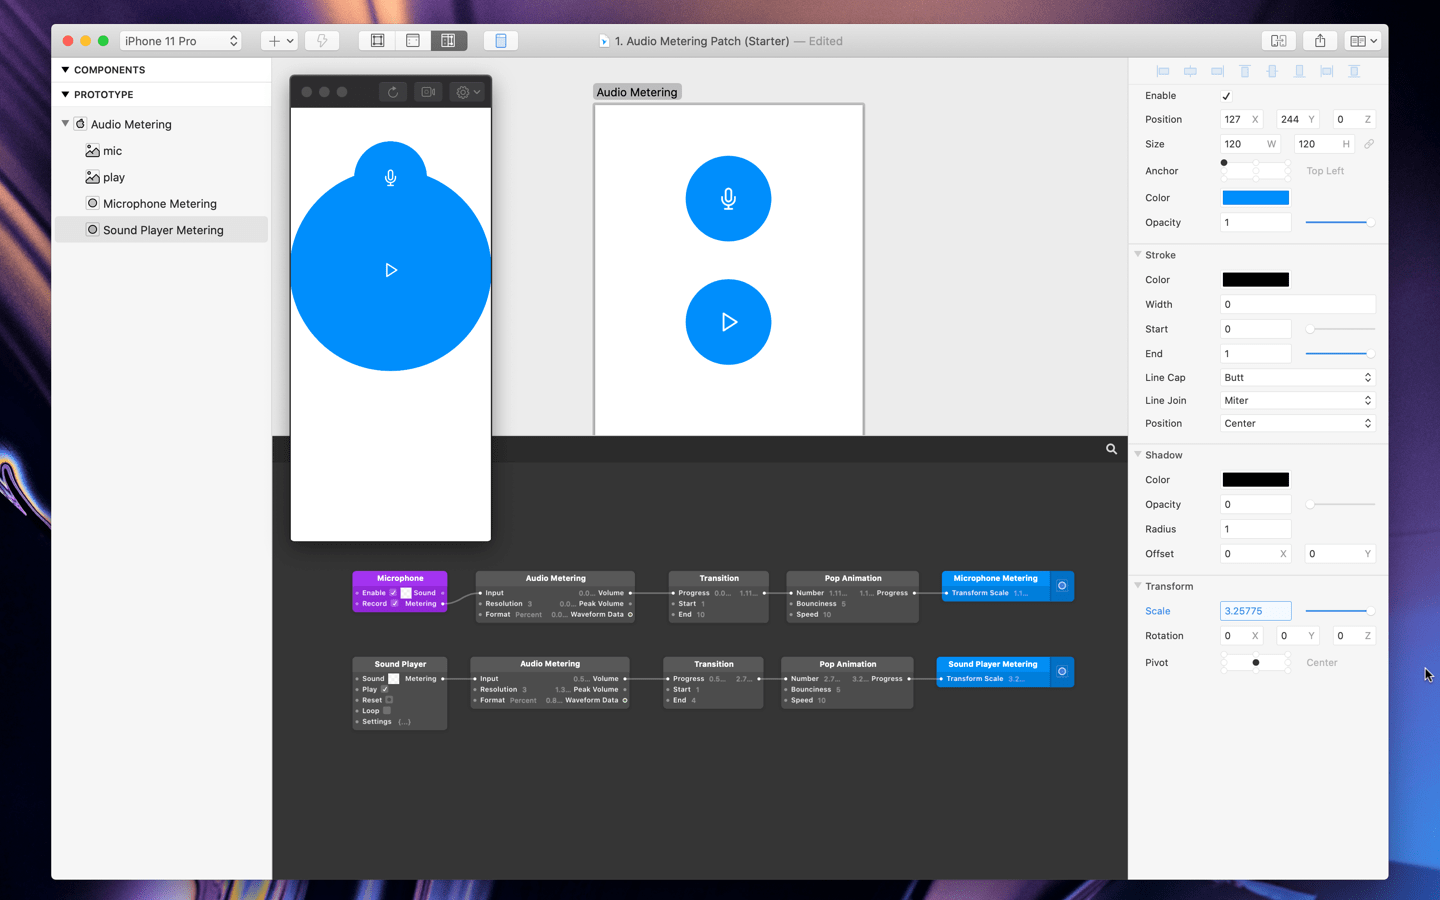Enable the Loop checkbox on the Sound Player patch

pos(387,710)
